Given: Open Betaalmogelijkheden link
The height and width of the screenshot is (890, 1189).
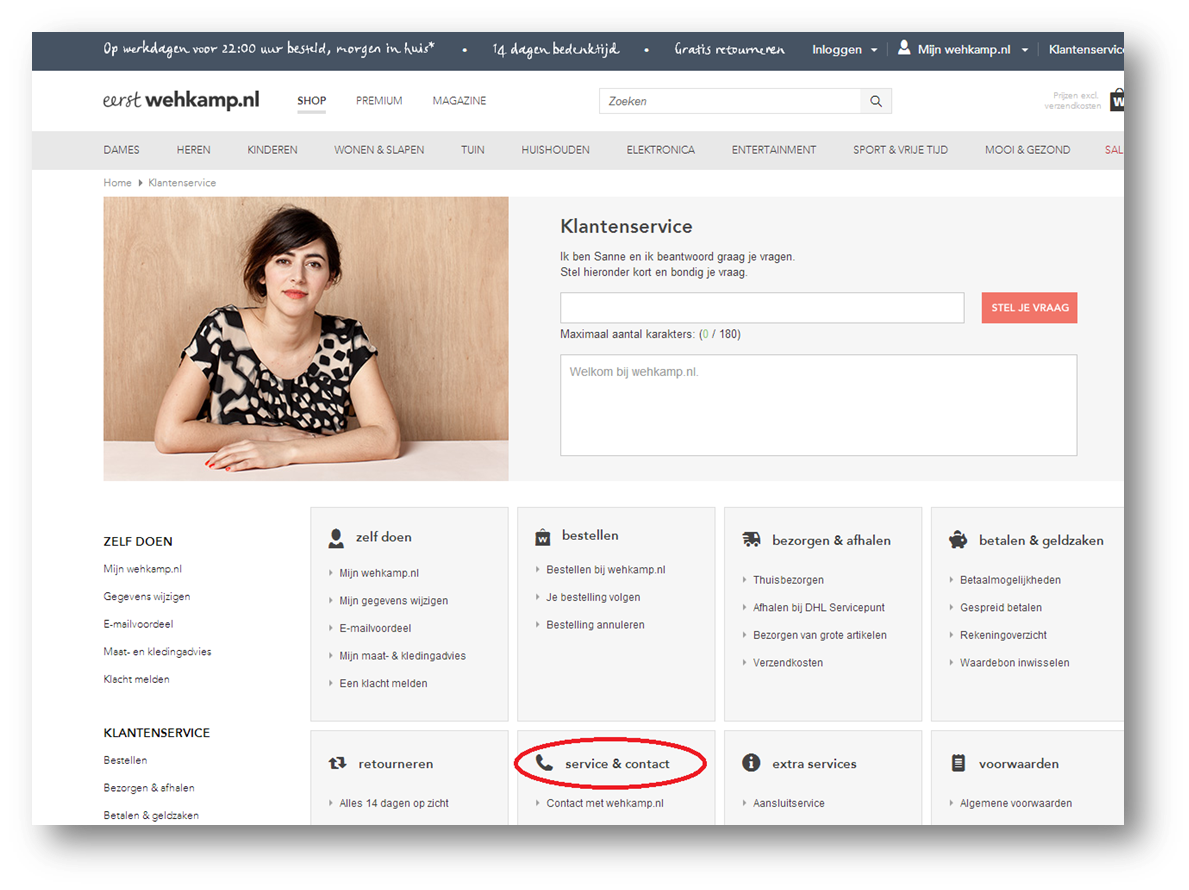Looking at the screenshot, I should 1010,580.
